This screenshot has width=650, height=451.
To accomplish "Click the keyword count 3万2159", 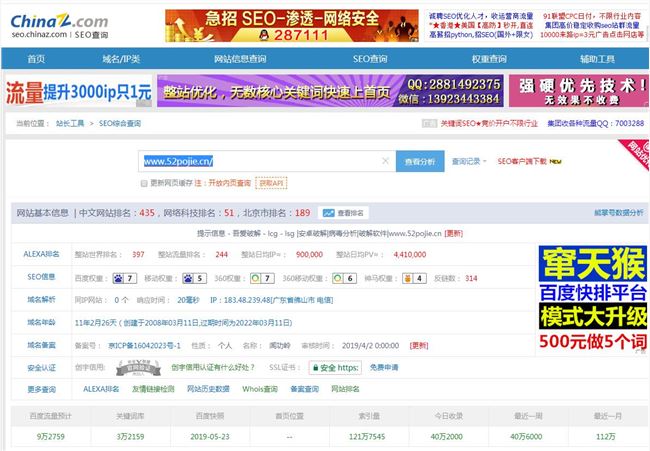I will (130, 436).
